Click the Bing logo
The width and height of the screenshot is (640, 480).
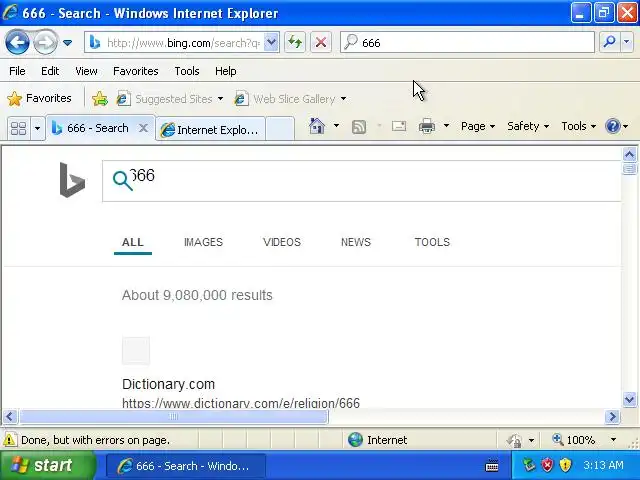pos(72,180)
